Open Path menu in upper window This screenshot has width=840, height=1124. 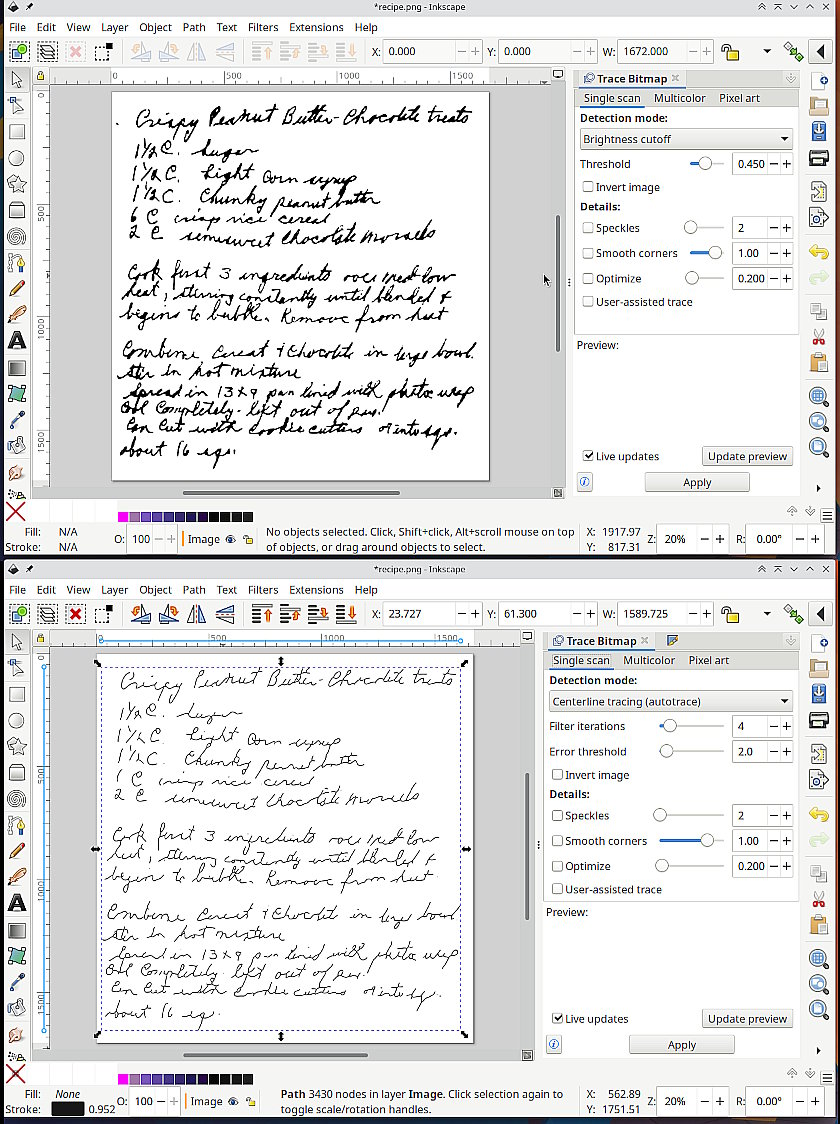coord(194,27)
